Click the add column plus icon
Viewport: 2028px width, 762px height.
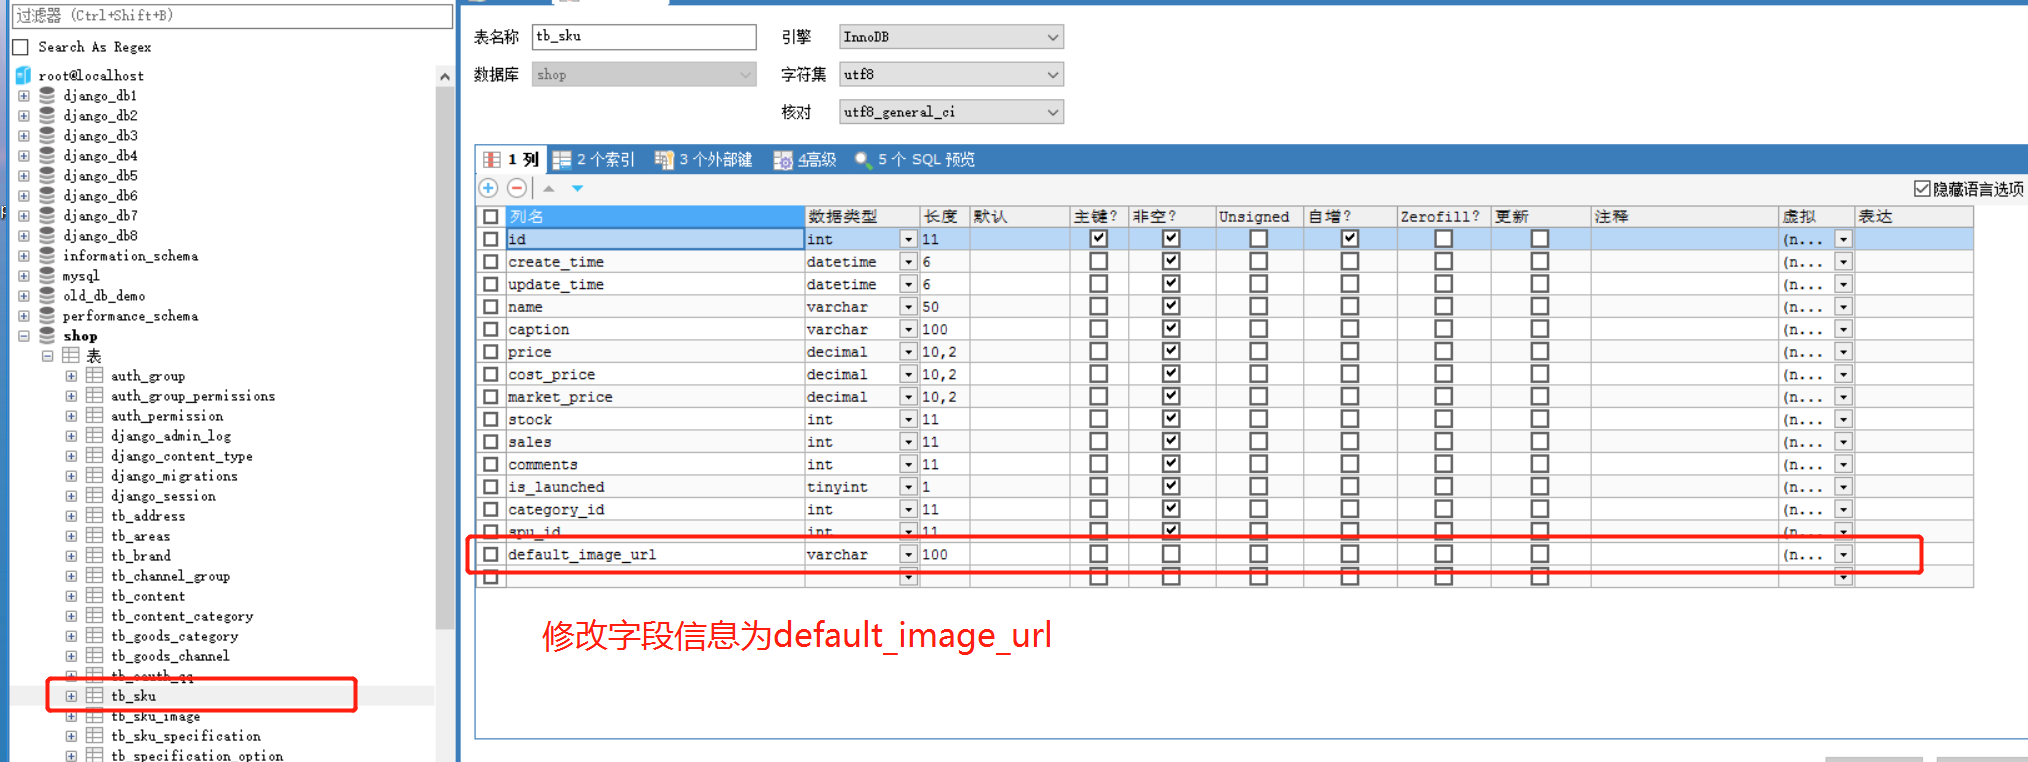click(x=488, y=188)
